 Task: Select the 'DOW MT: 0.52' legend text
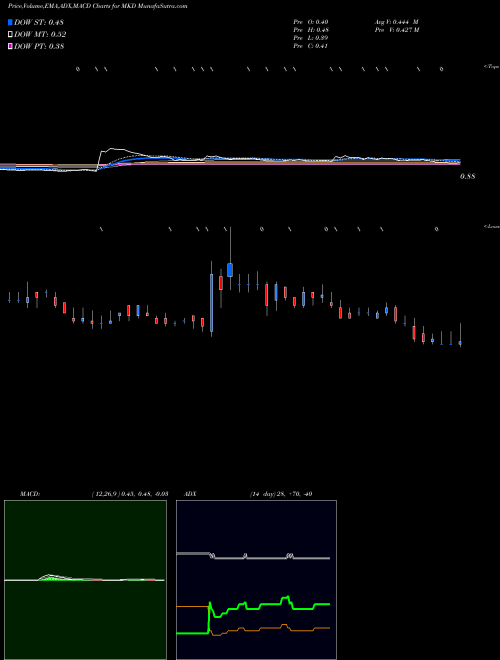[x=40, y=35]
